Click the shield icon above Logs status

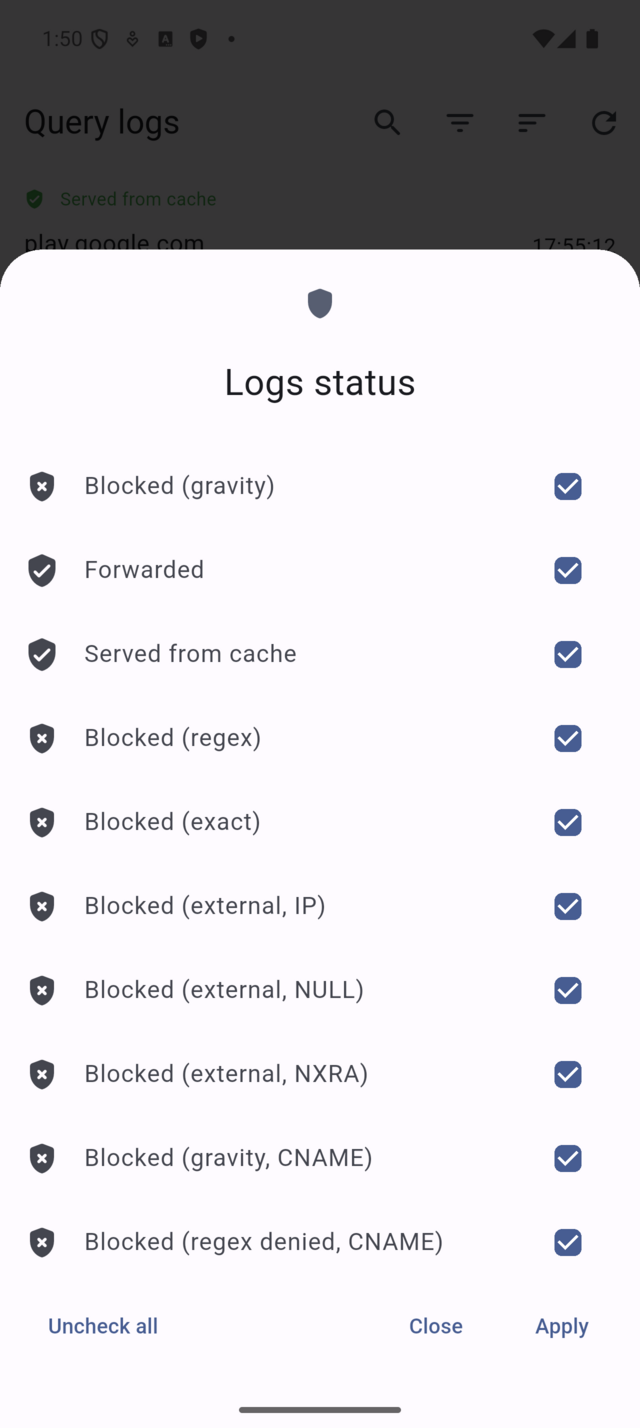[320, 303]
